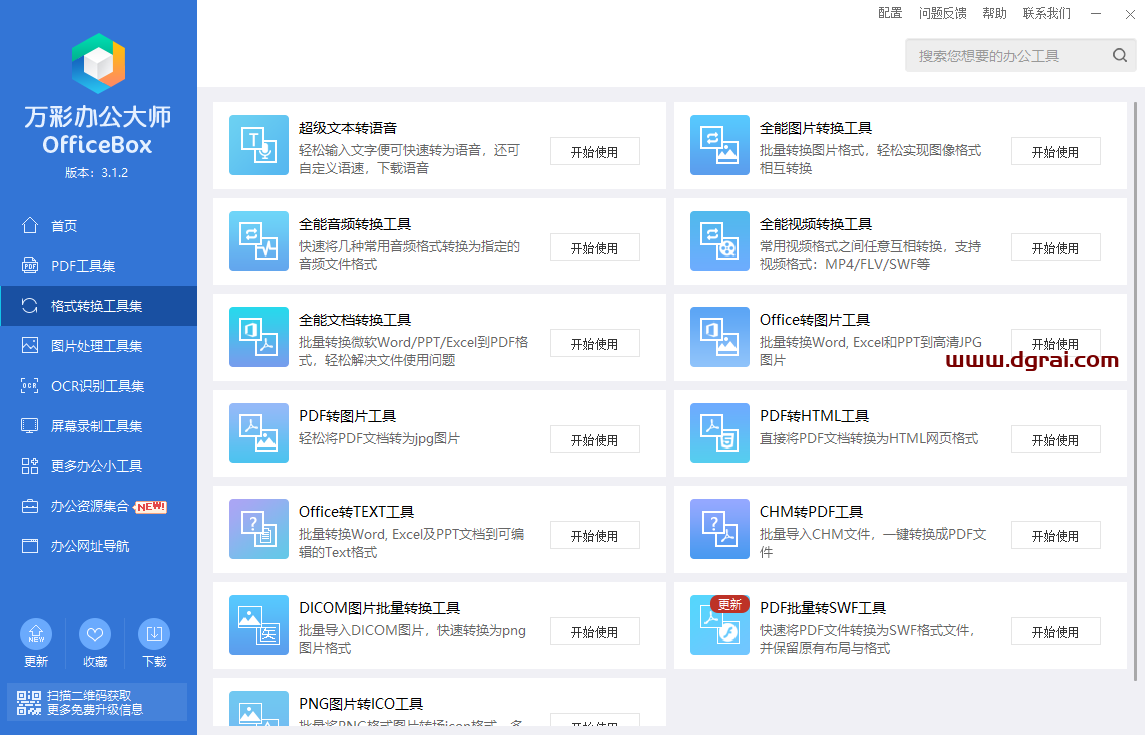The image size is (1145, 735).
Task: Click the 首页 home icon in sidebar
Action: coord(30,226)
